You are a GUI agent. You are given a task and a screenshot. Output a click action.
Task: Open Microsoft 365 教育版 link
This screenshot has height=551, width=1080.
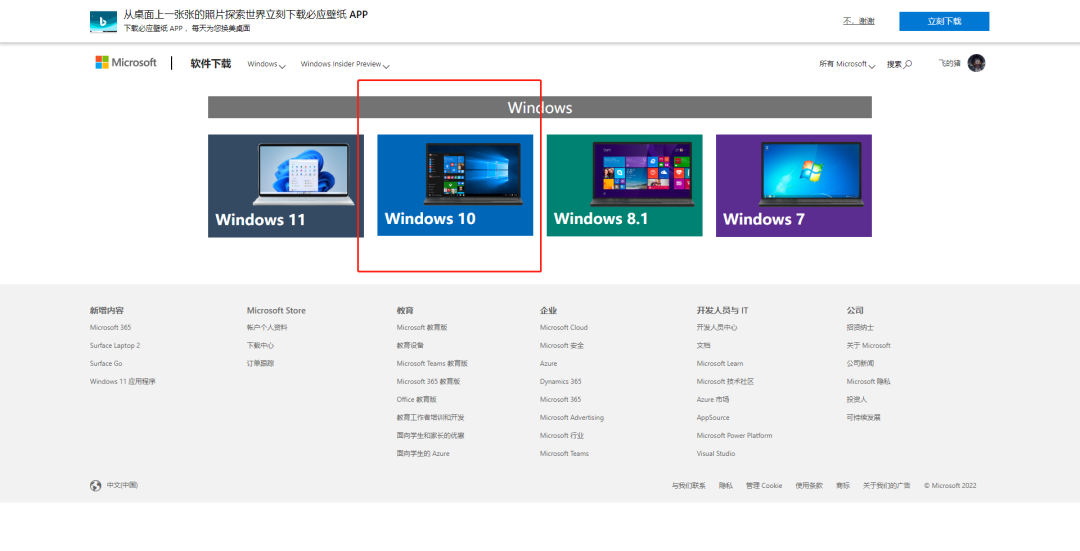428,382
